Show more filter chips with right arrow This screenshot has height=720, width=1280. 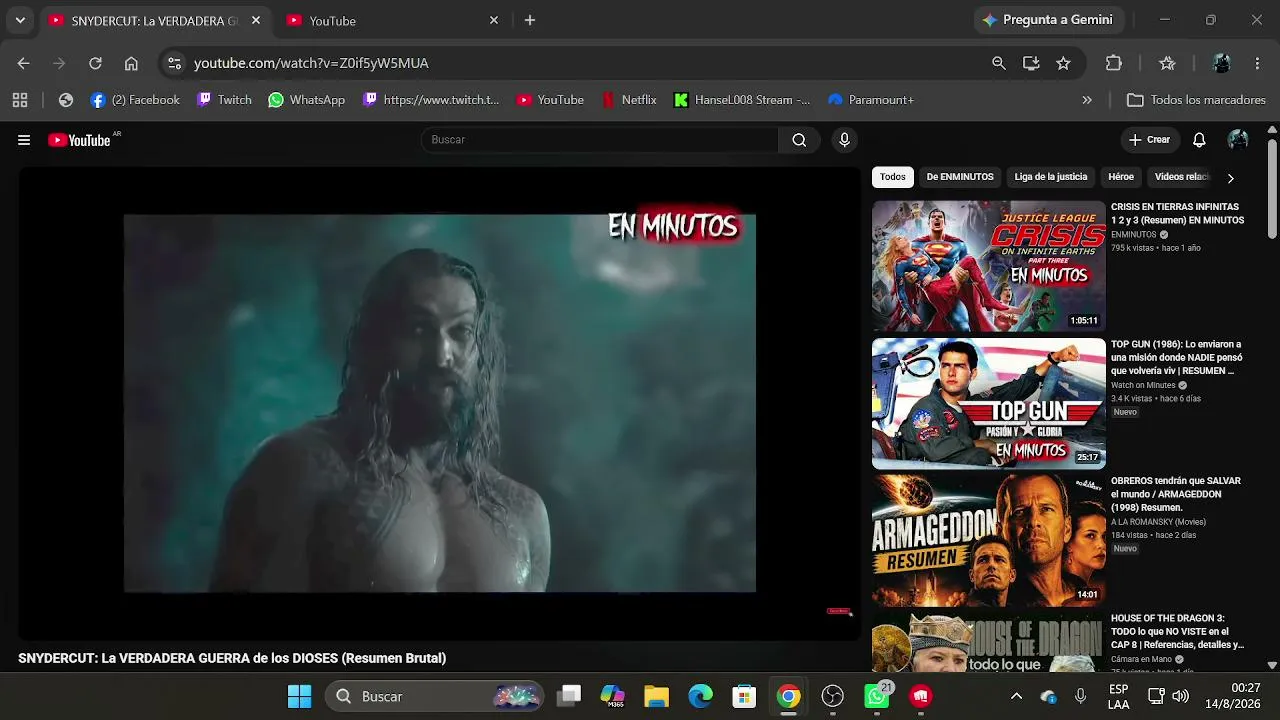point(1230,178)
